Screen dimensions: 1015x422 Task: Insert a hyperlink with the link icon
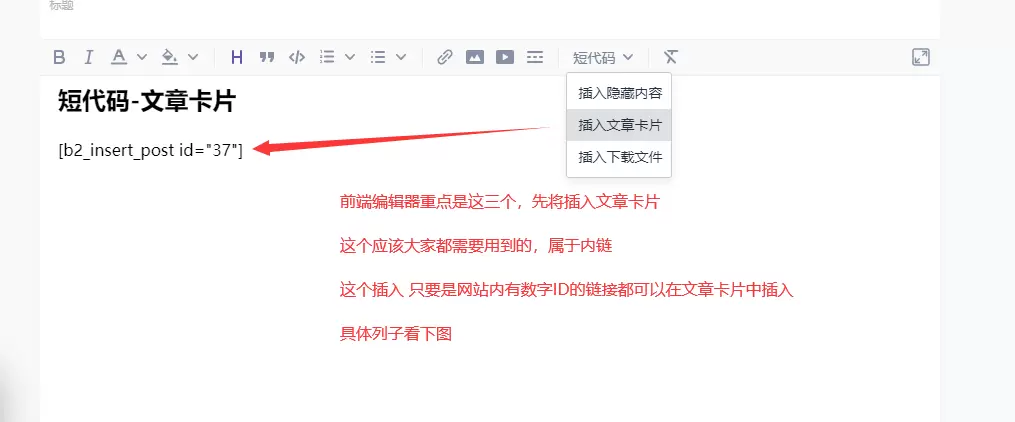(x=444, y=57)
